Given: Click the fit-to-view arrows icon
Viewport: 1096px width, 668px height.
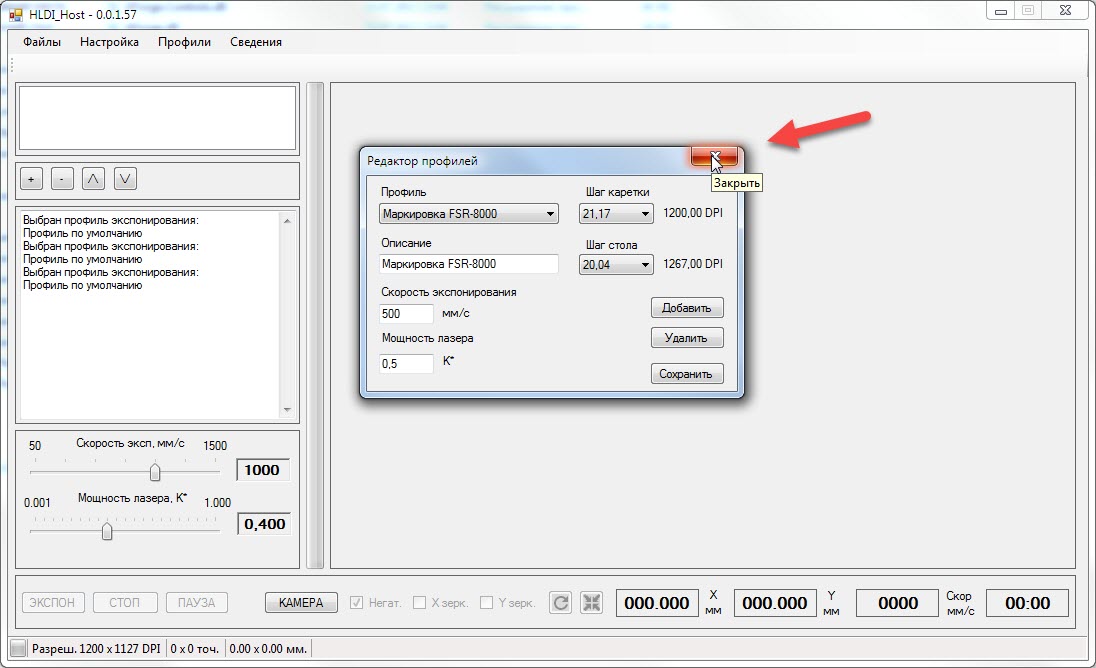Looking at the screenshot, I should pyautogui.click(x=591, y=602).
